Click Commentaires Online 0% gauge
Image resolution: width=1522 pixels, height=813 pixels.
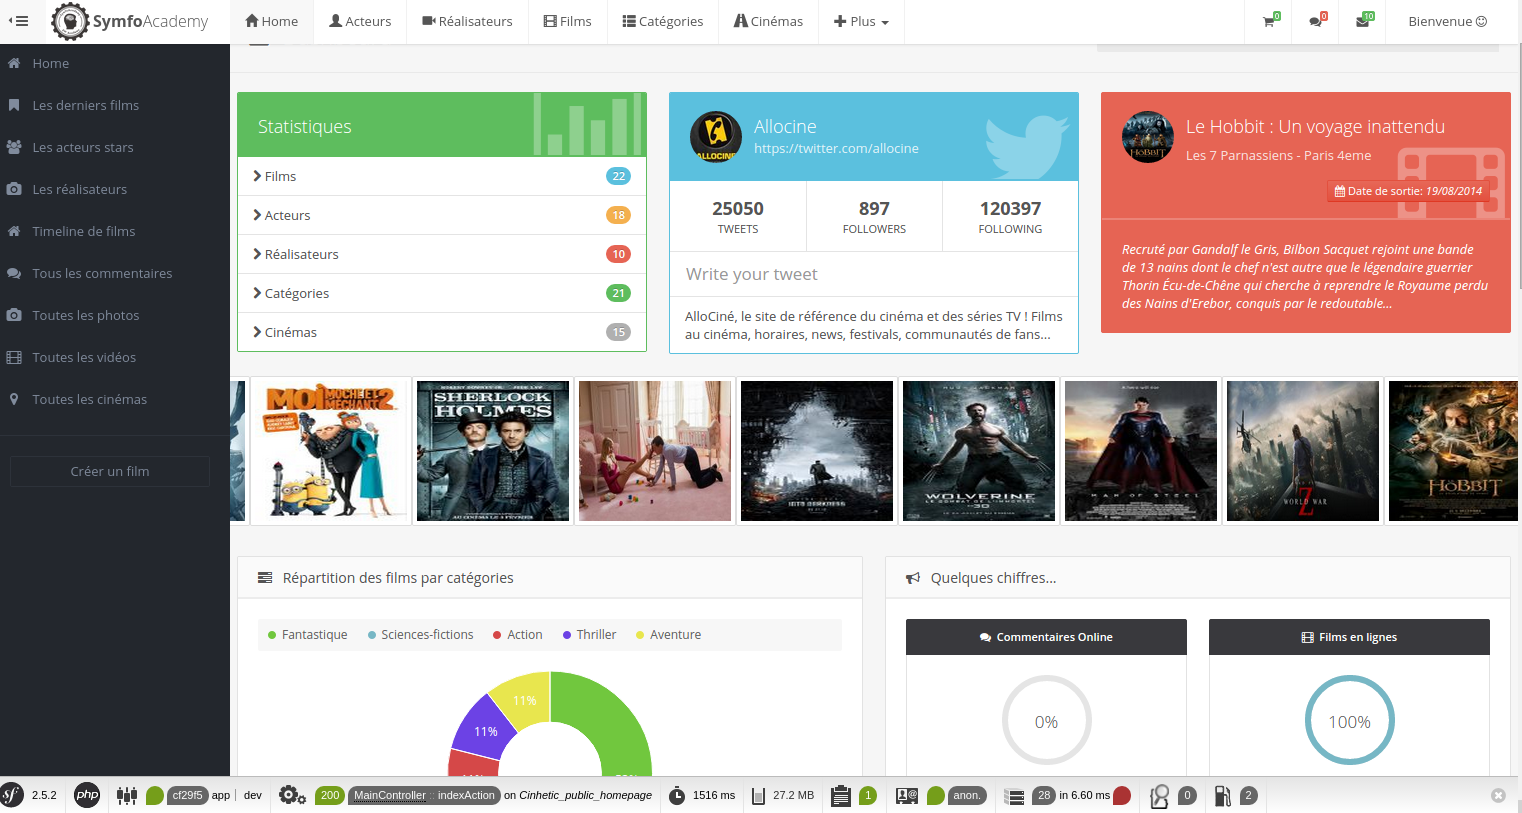click(x=1046, y=720)
